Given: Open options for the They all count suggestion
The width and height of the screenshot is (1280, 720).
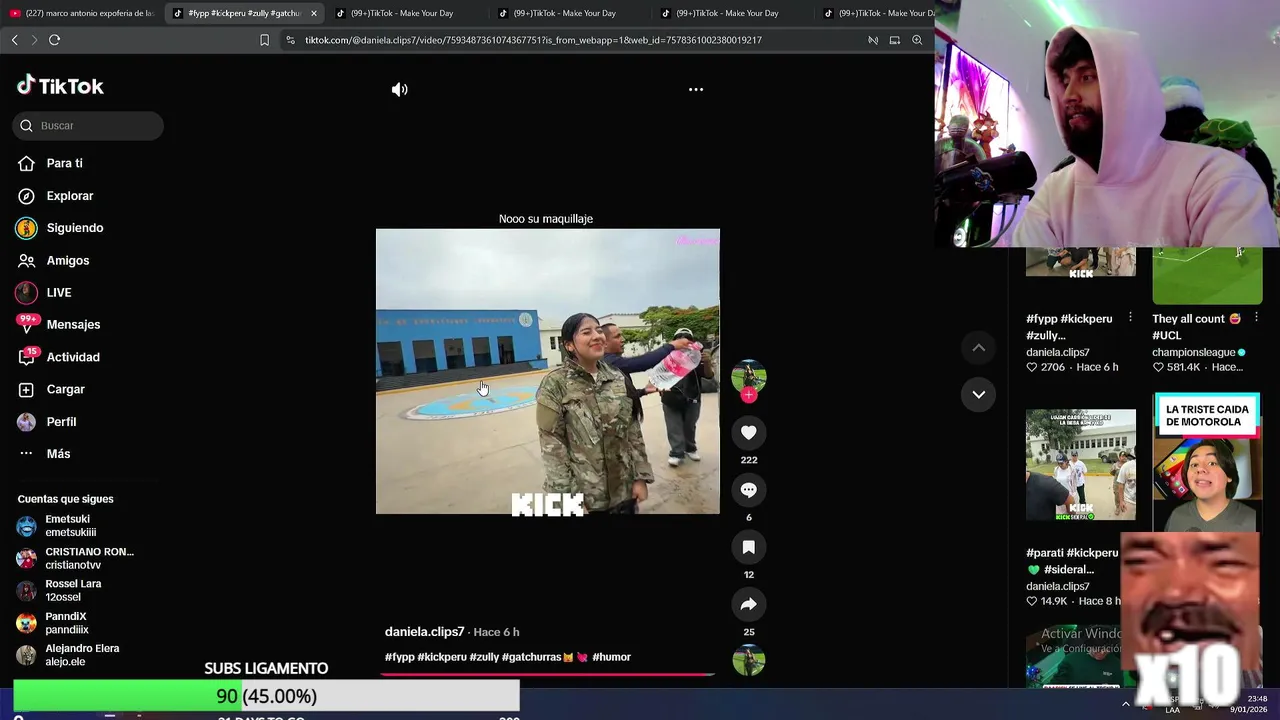Looking at the screenshot, I should pyautogui.click(x=1256, y=318).
